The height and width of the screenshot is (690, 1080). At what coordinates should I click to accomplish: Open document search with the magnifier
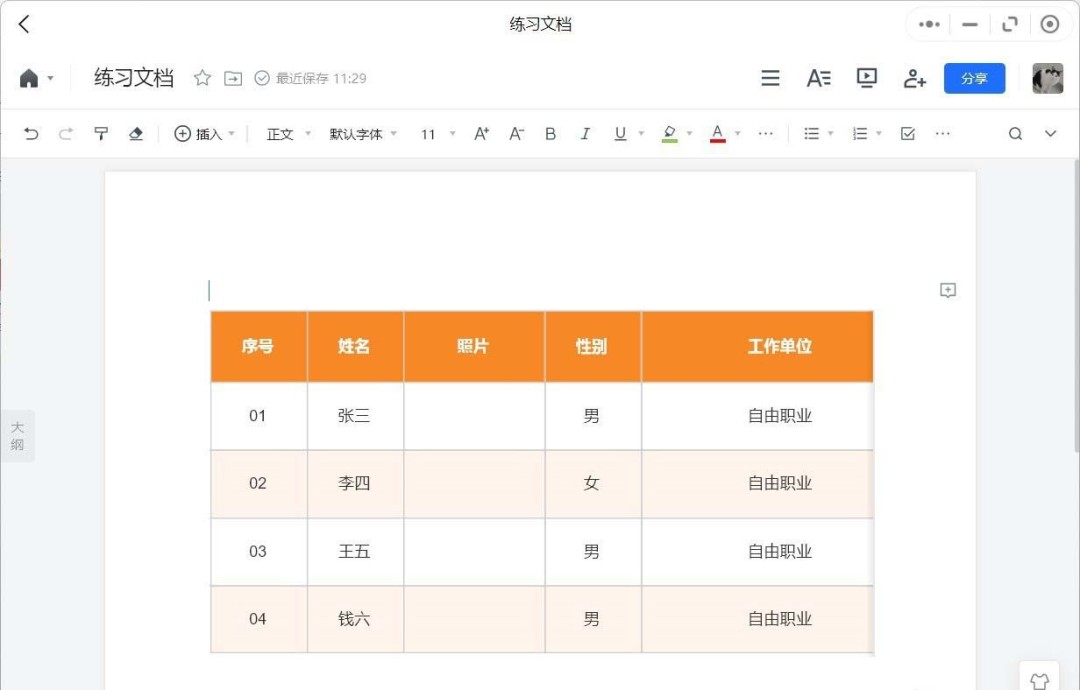click(1015, 133)
